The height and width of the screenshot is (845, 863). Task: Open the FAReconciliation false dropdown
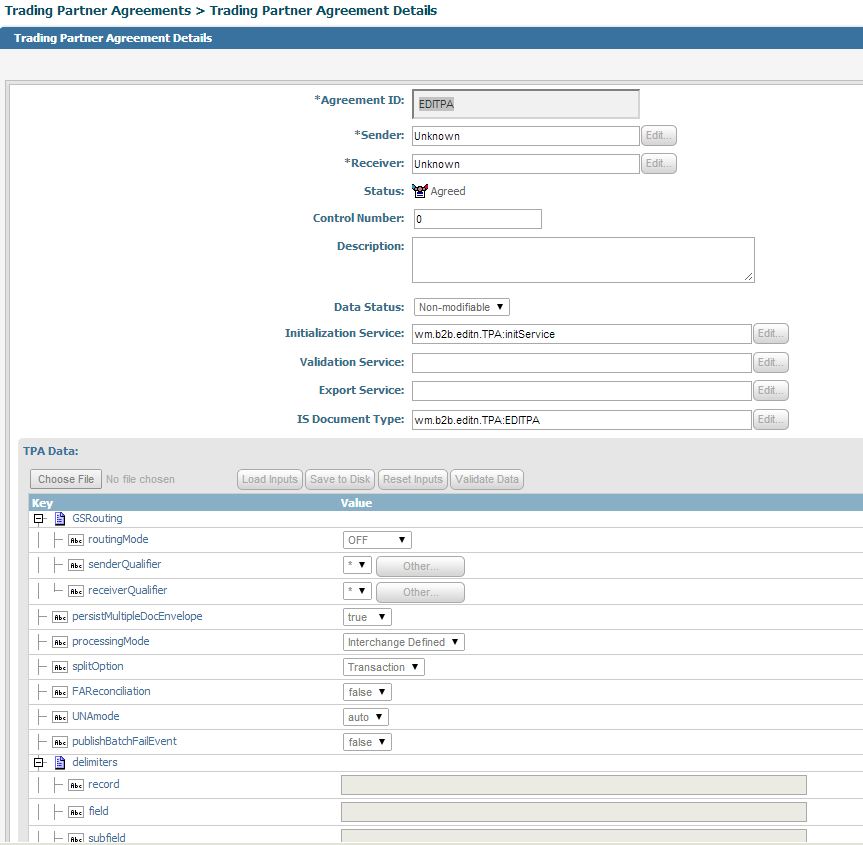pyautogui.click(x=367, y=692)
